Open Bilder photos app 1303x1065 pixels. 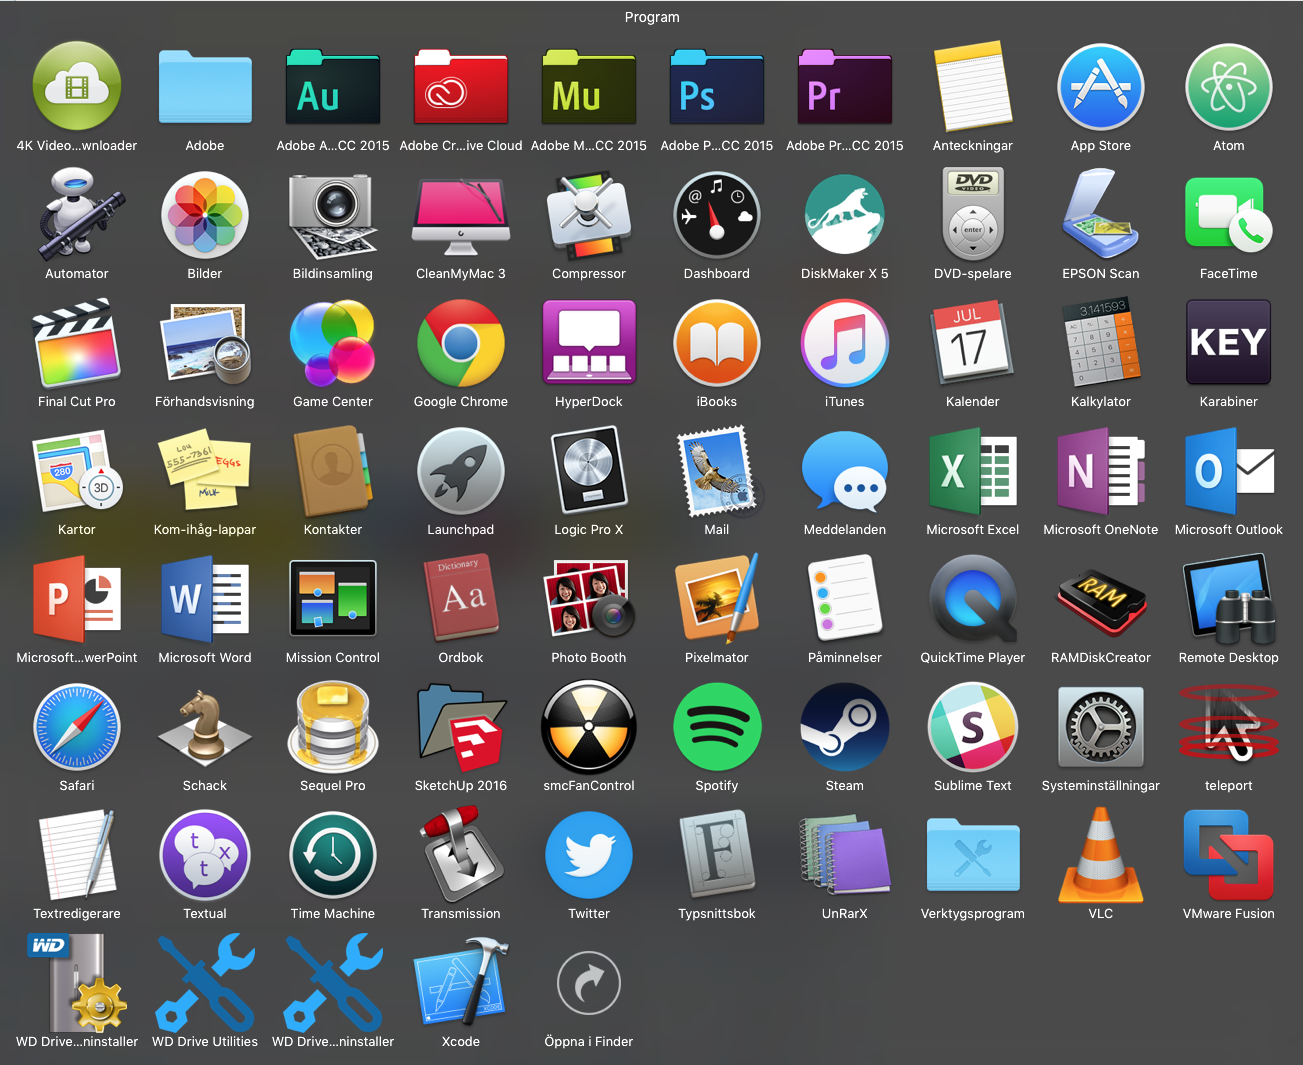[205, 214]
